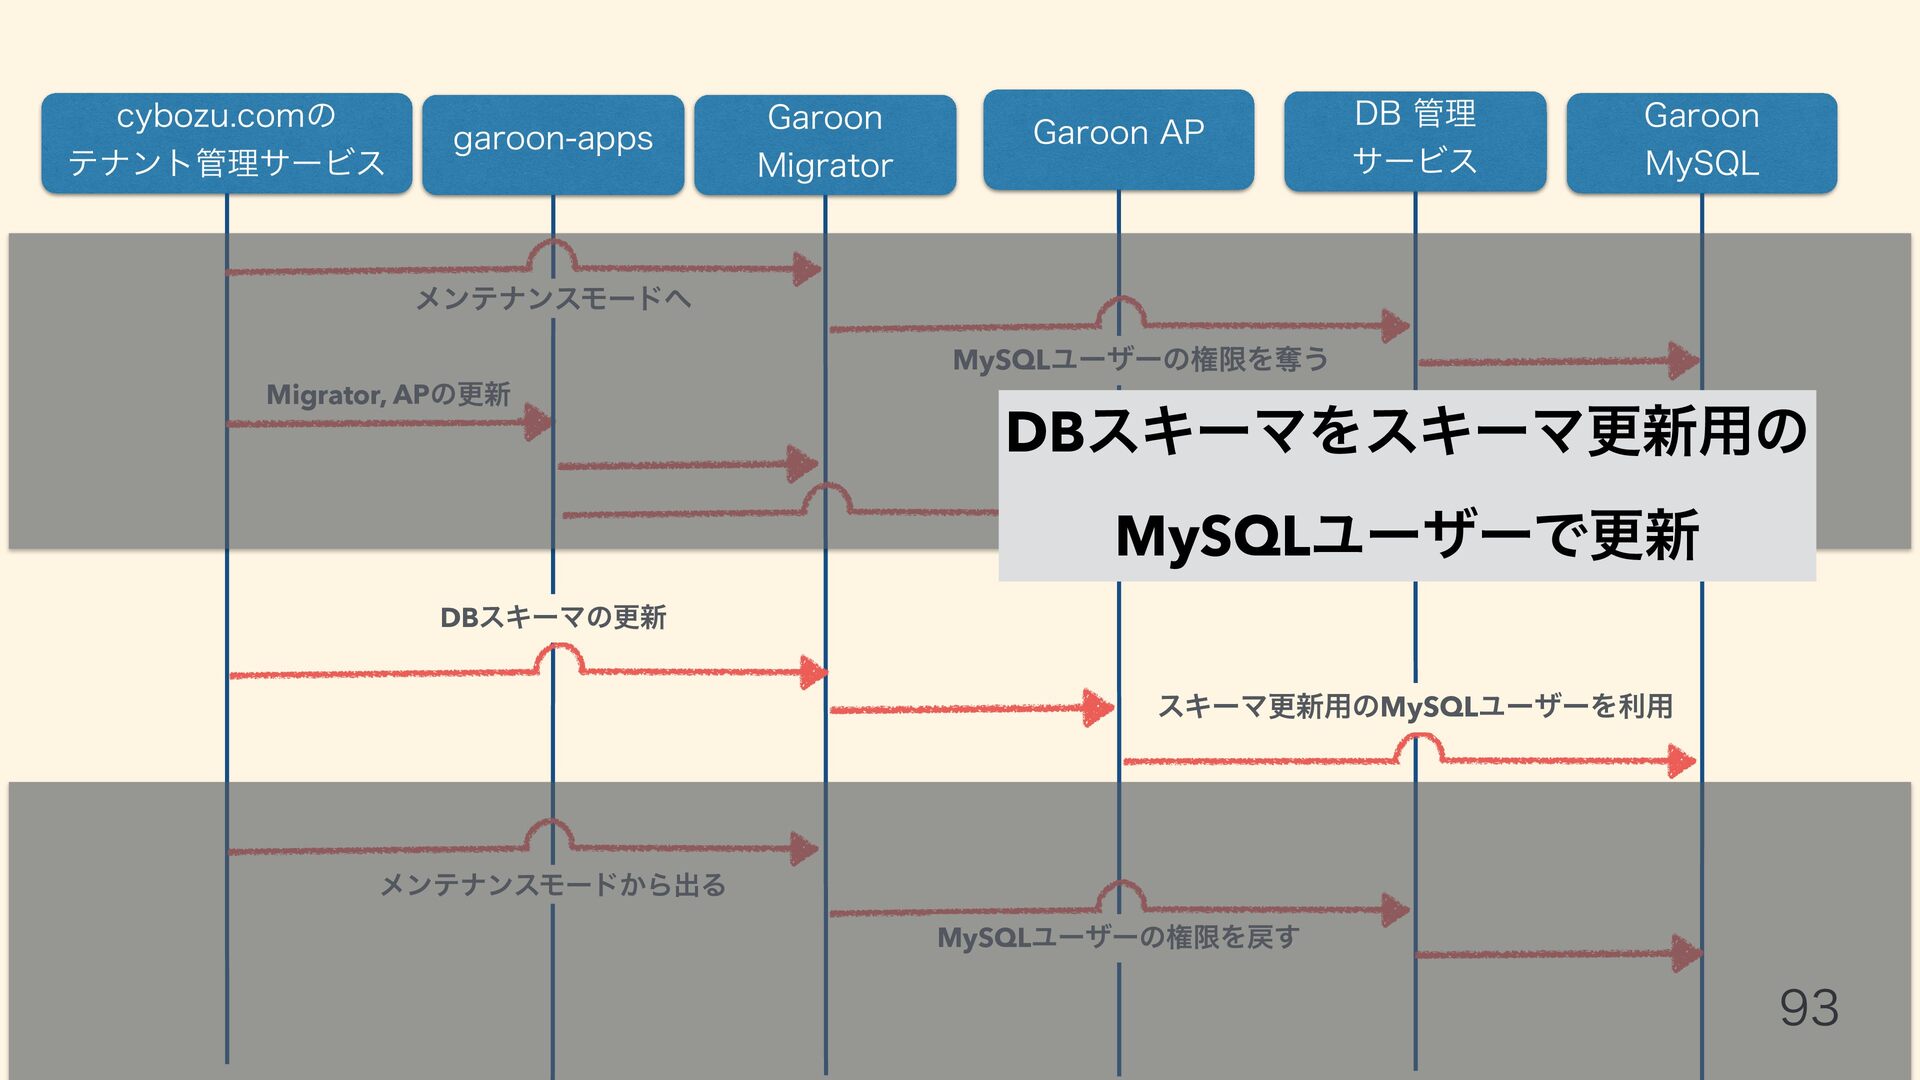Image resolution: width=1920 pixels, height=1080 pixels.
Task: Click the スキーマ更新用のMySQLユーザーを利用 label
Action: coord(1414,706)
